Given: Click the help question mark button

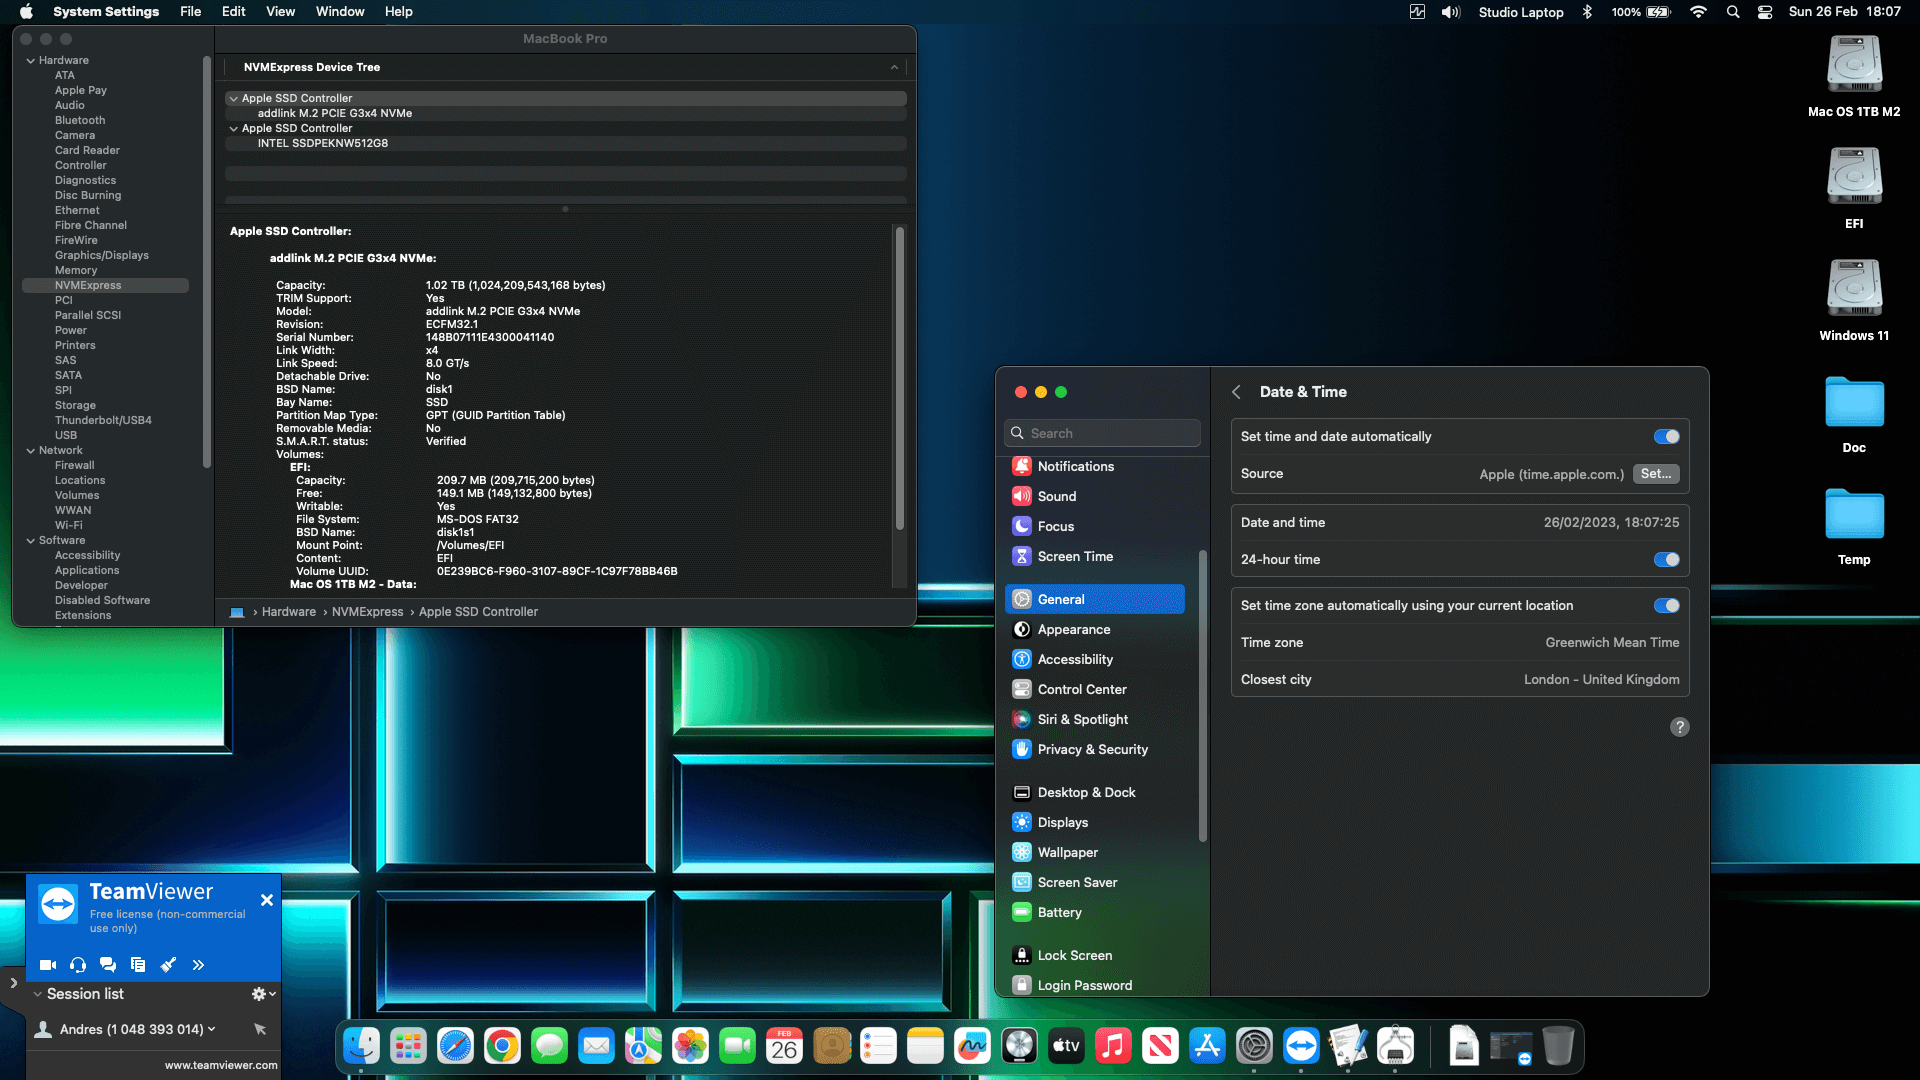Looking at the screenshot, I should 1679,727.
